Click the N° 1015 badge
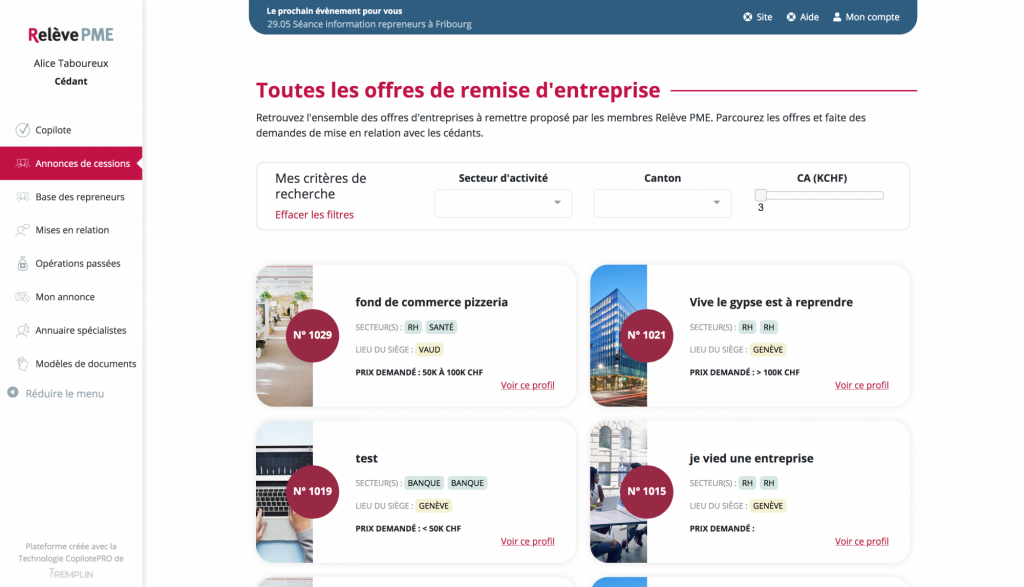Image resolution: width=1024 pixels, height=587 pixels. point(647,491)
